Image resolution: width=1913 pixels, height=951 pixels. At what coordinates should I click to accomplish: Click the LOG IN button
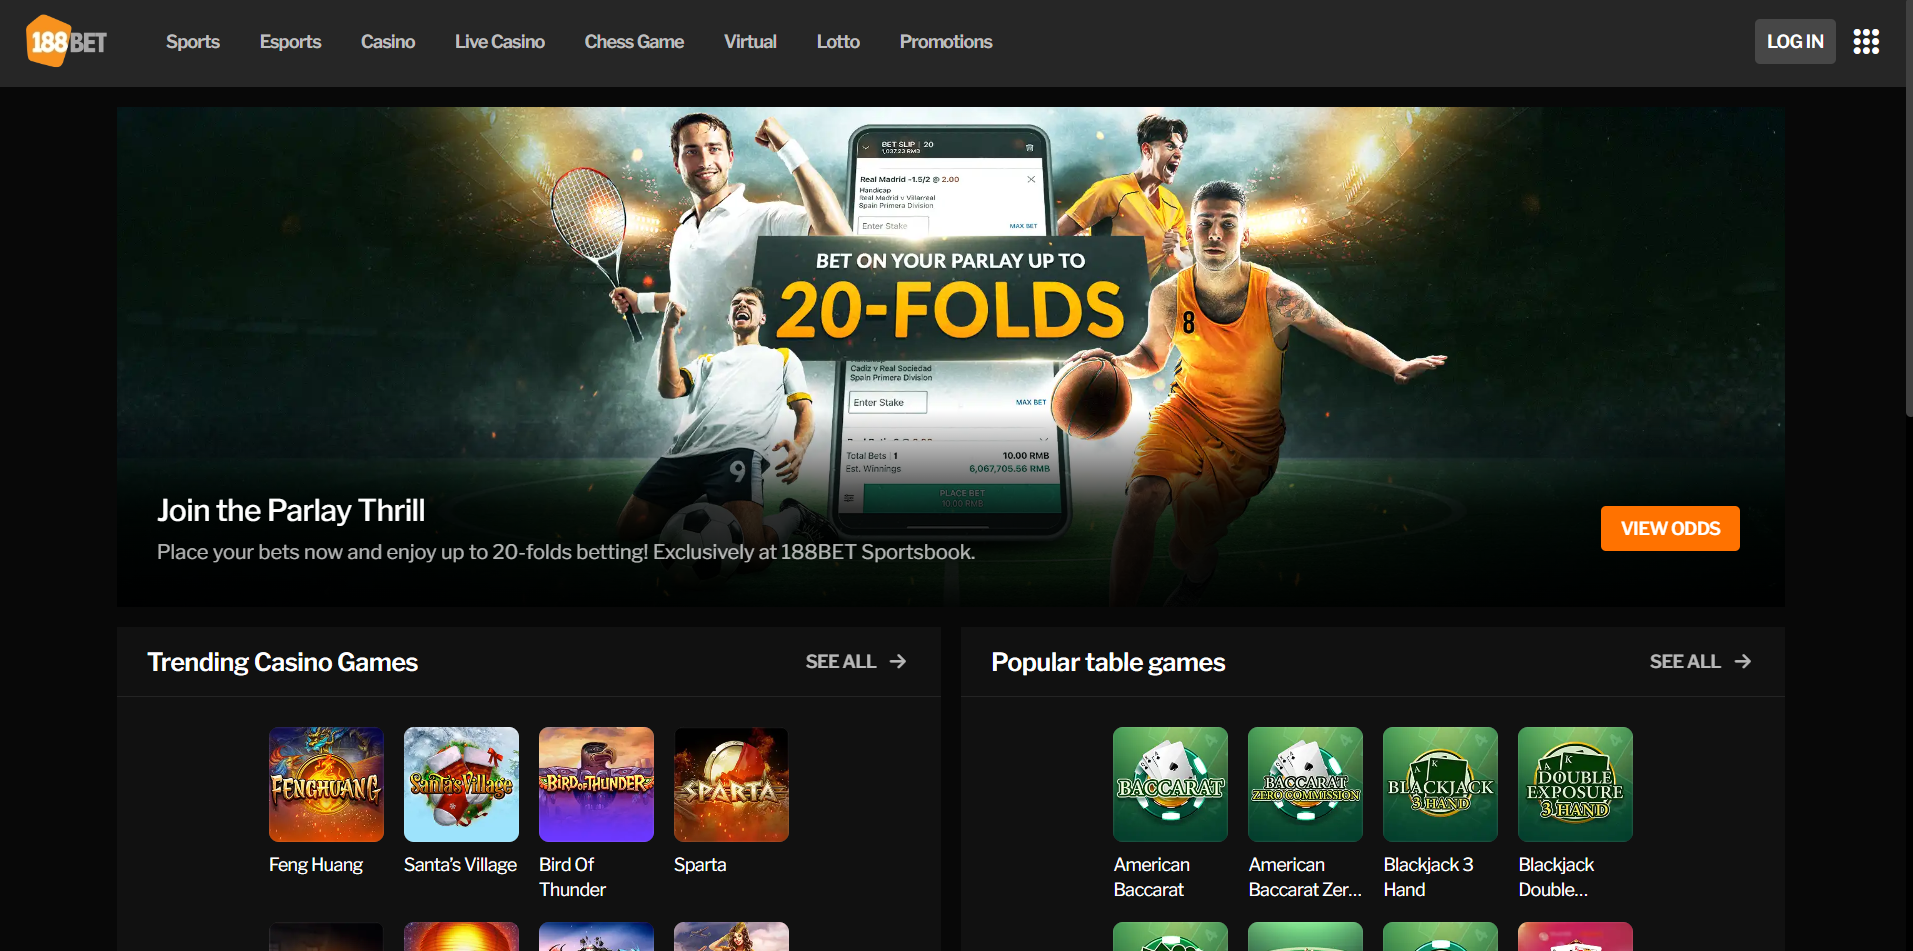[x=1795, y=41]
